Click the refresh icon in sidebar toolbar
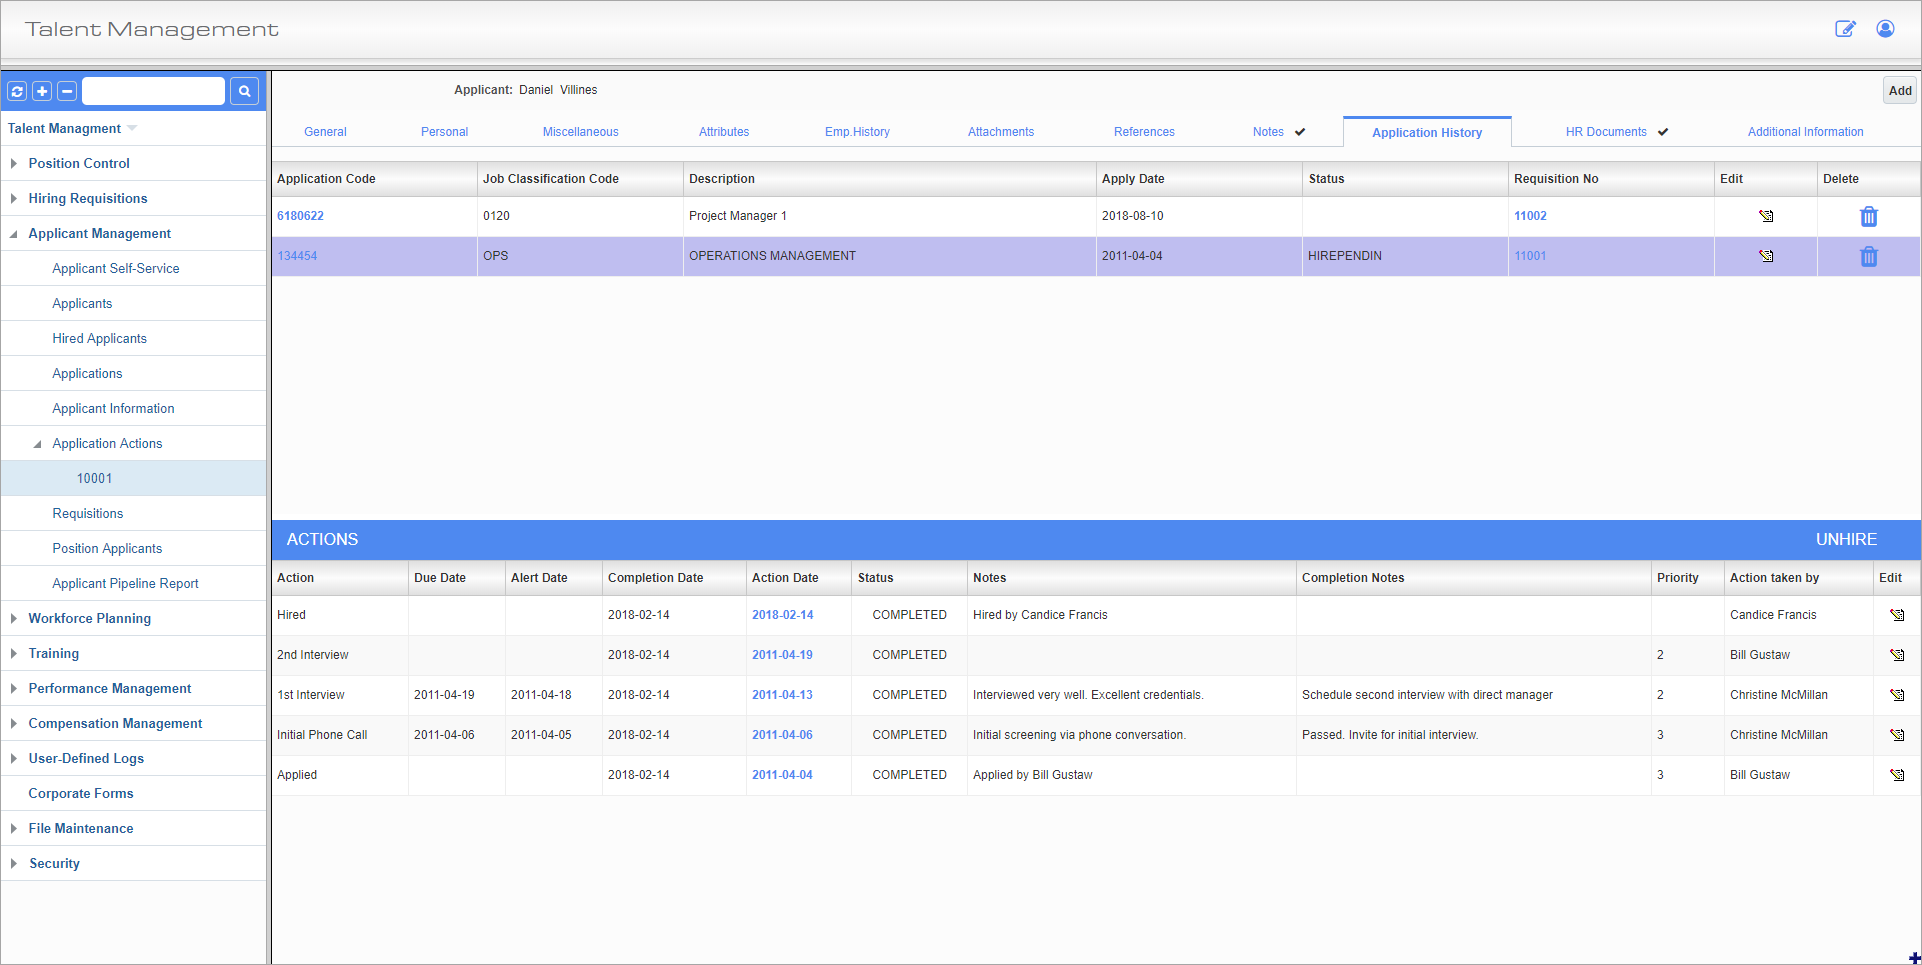The height and width of the screenshot is (965, 1922). coord(17,92)
